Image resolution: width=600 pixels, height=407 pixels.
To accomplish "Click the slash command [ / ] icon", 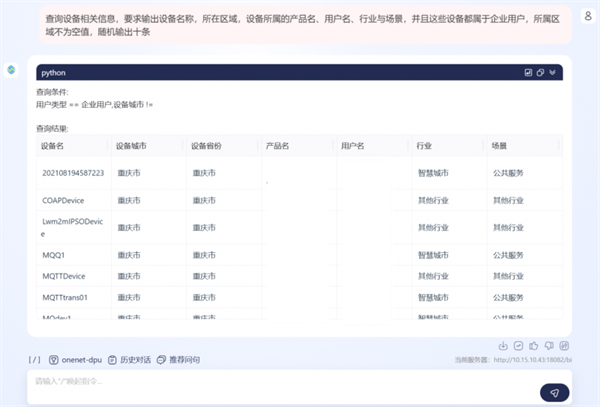I will [x=34, y=360].
